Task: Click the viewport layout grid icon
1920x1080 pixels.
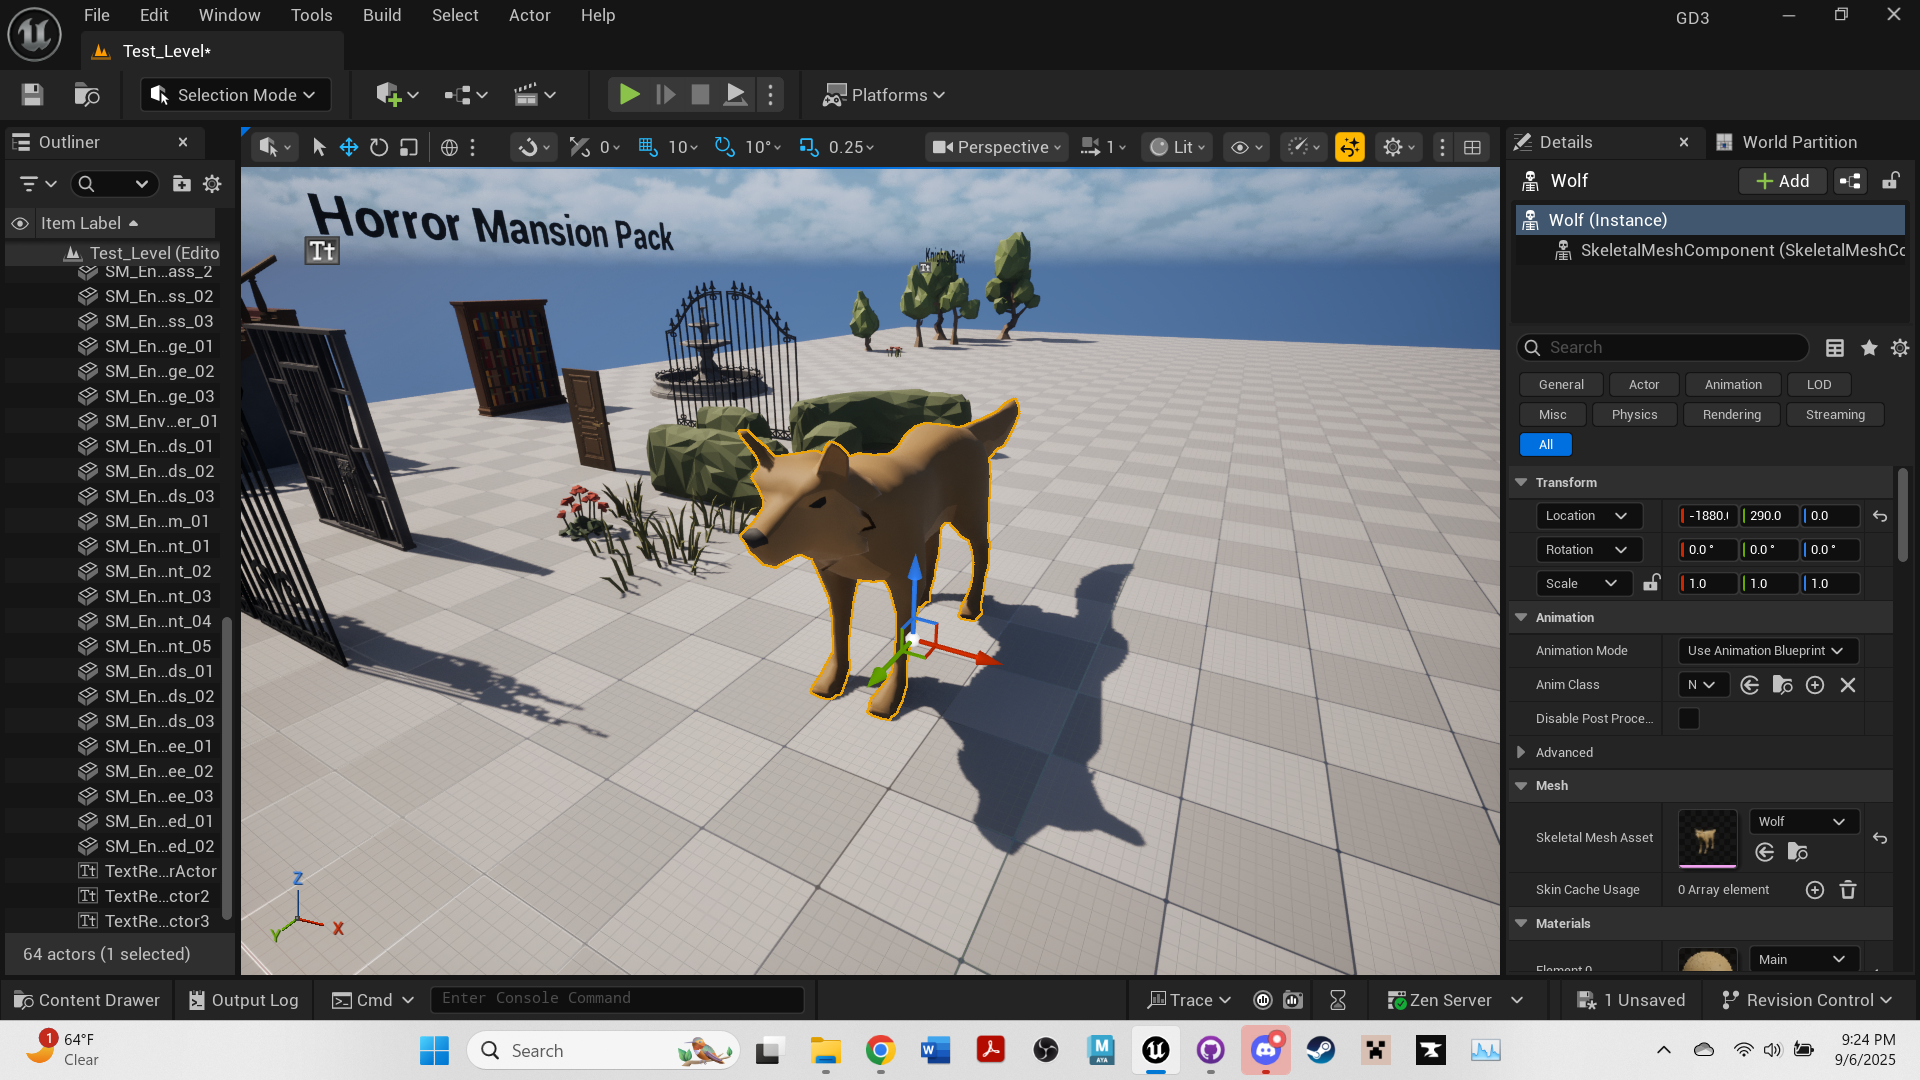Action: [1472, 148]
